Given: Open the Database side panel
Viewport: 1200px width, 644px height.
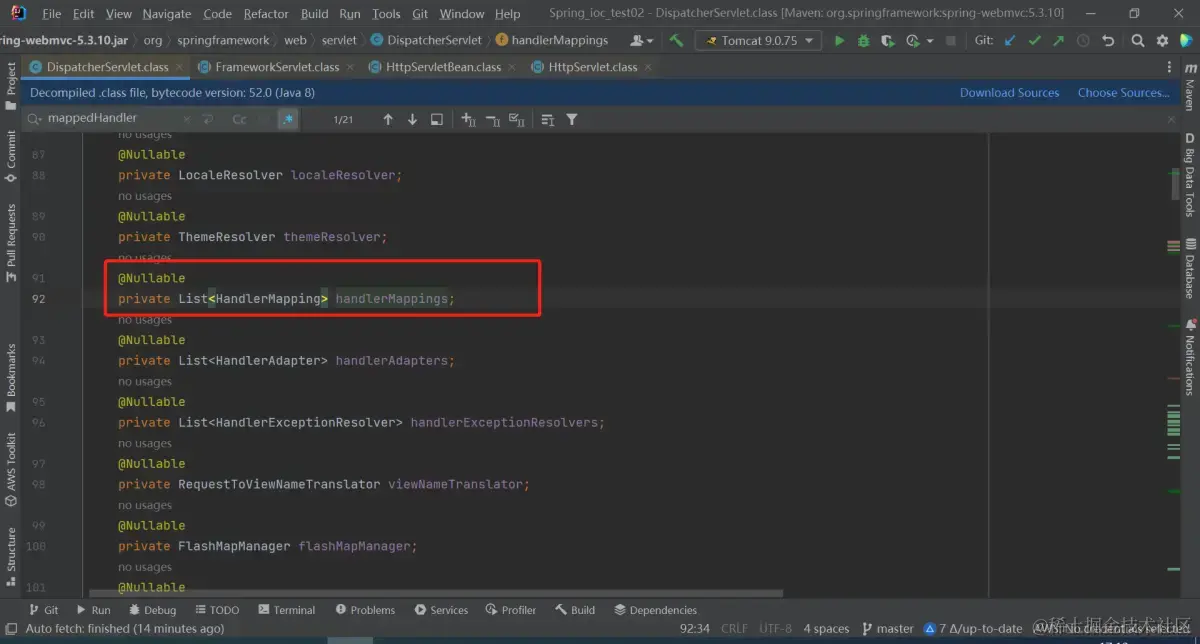Looking at the screenshot, I should (x=1190, y=268).
